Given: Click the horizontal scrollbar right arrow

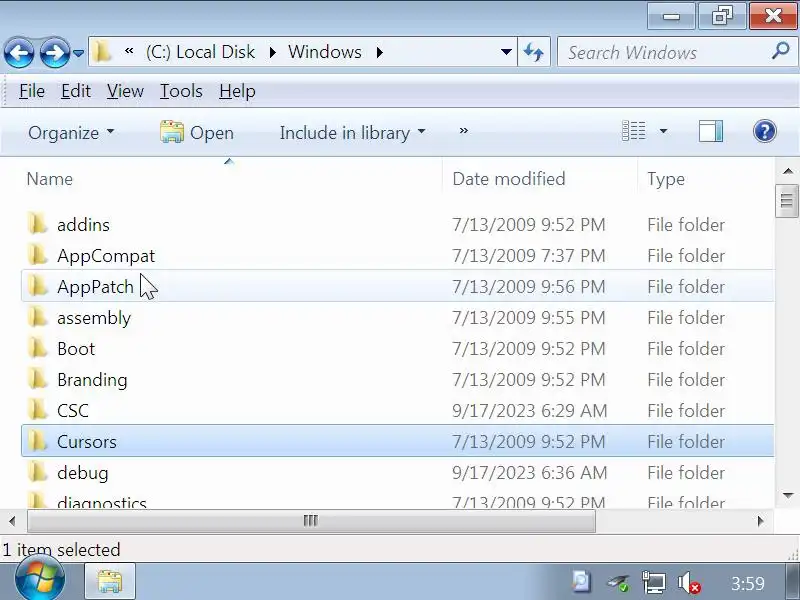Looking at the screenshot, I should (760, 521).
